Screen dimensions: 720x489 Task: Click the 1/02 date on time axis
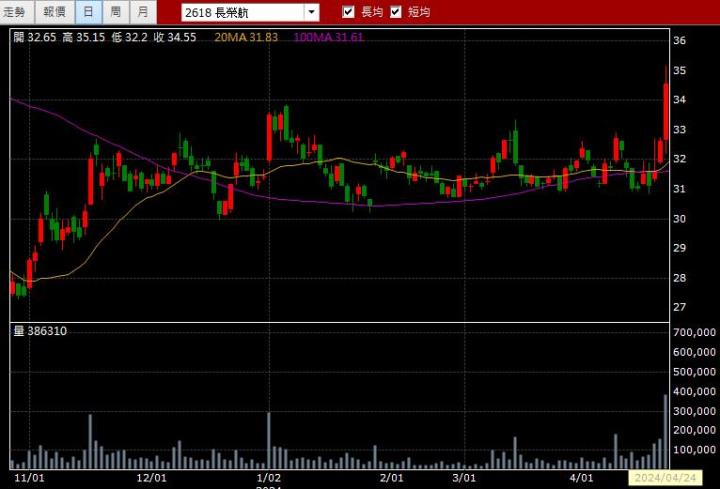pos(268,478)
